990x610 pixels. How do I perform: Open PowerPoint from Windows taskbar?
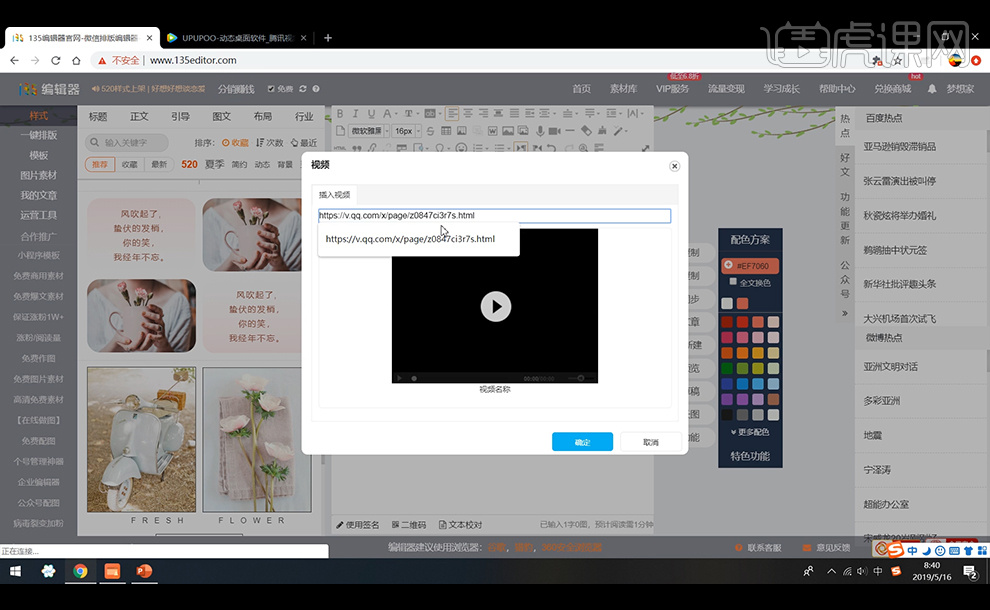pyautogui.click(x=144, y=571)
